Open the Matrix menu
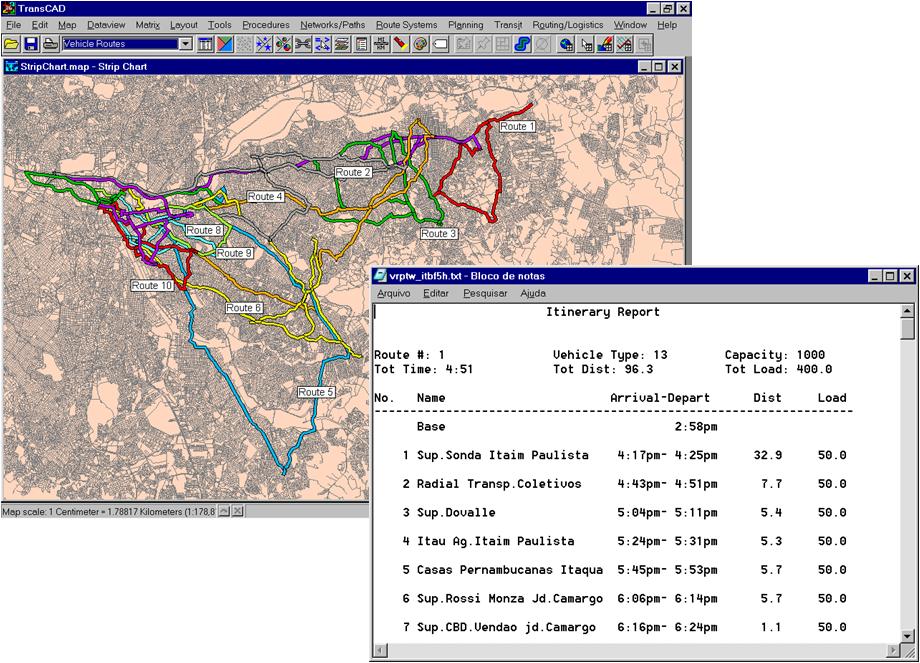 click(147, 25)
